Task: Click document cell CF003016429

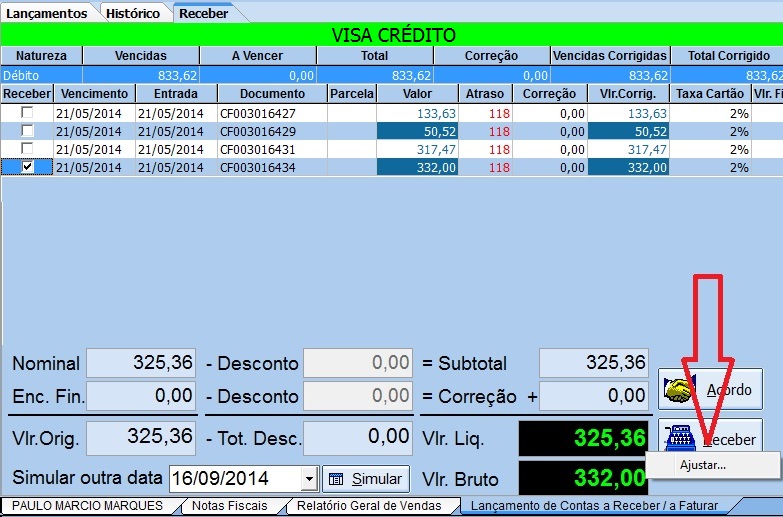Action: [272, 131]
